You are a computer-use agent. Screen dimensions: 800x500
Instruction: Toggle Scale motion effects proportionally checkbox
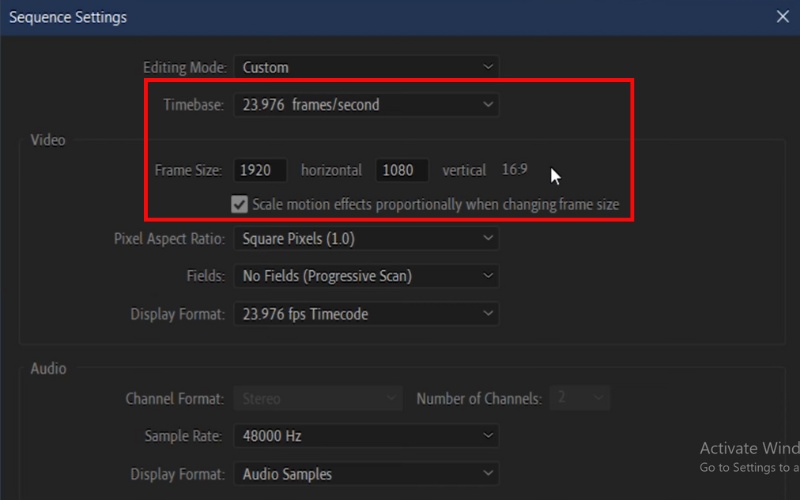coord(240,204)
